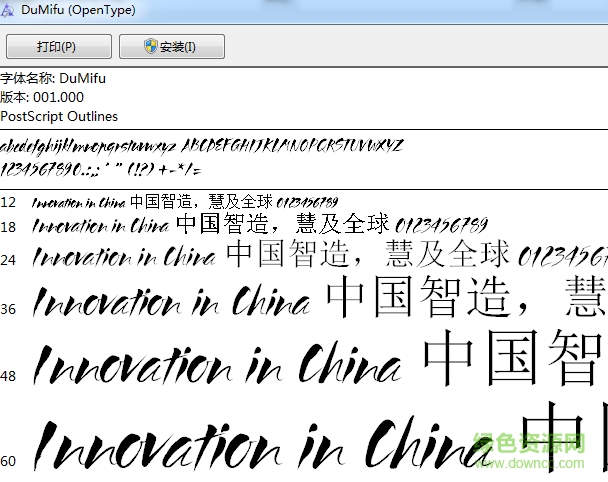Click the size 18 label
The height and width of the screenshot is (482, 608).
coord(8,227)
